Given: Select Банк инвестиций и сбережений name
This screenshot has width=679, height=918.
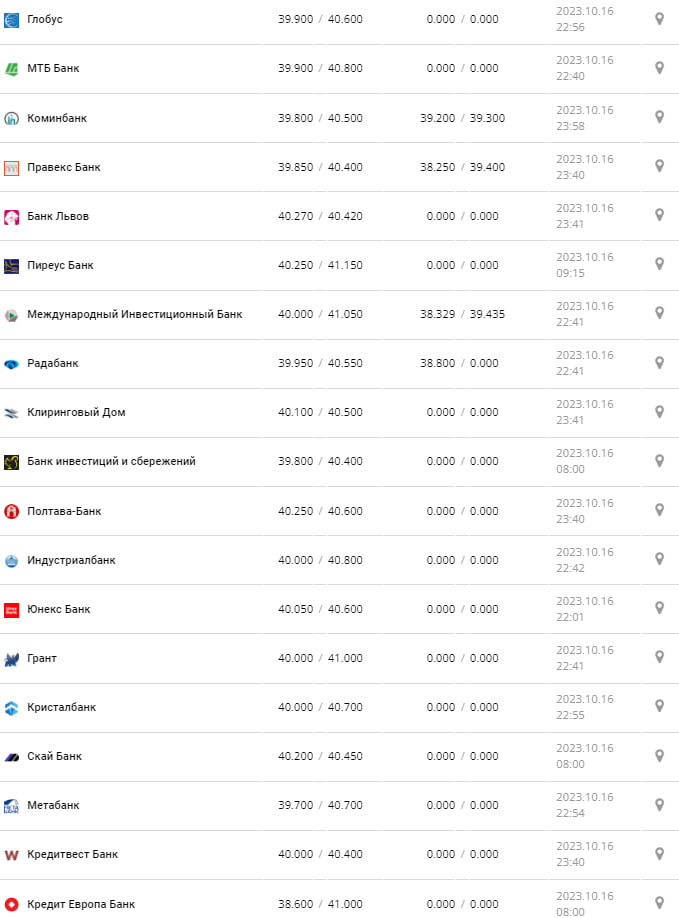Looking at the screenshot, I should pyautogui.click(x=111, y=461).
